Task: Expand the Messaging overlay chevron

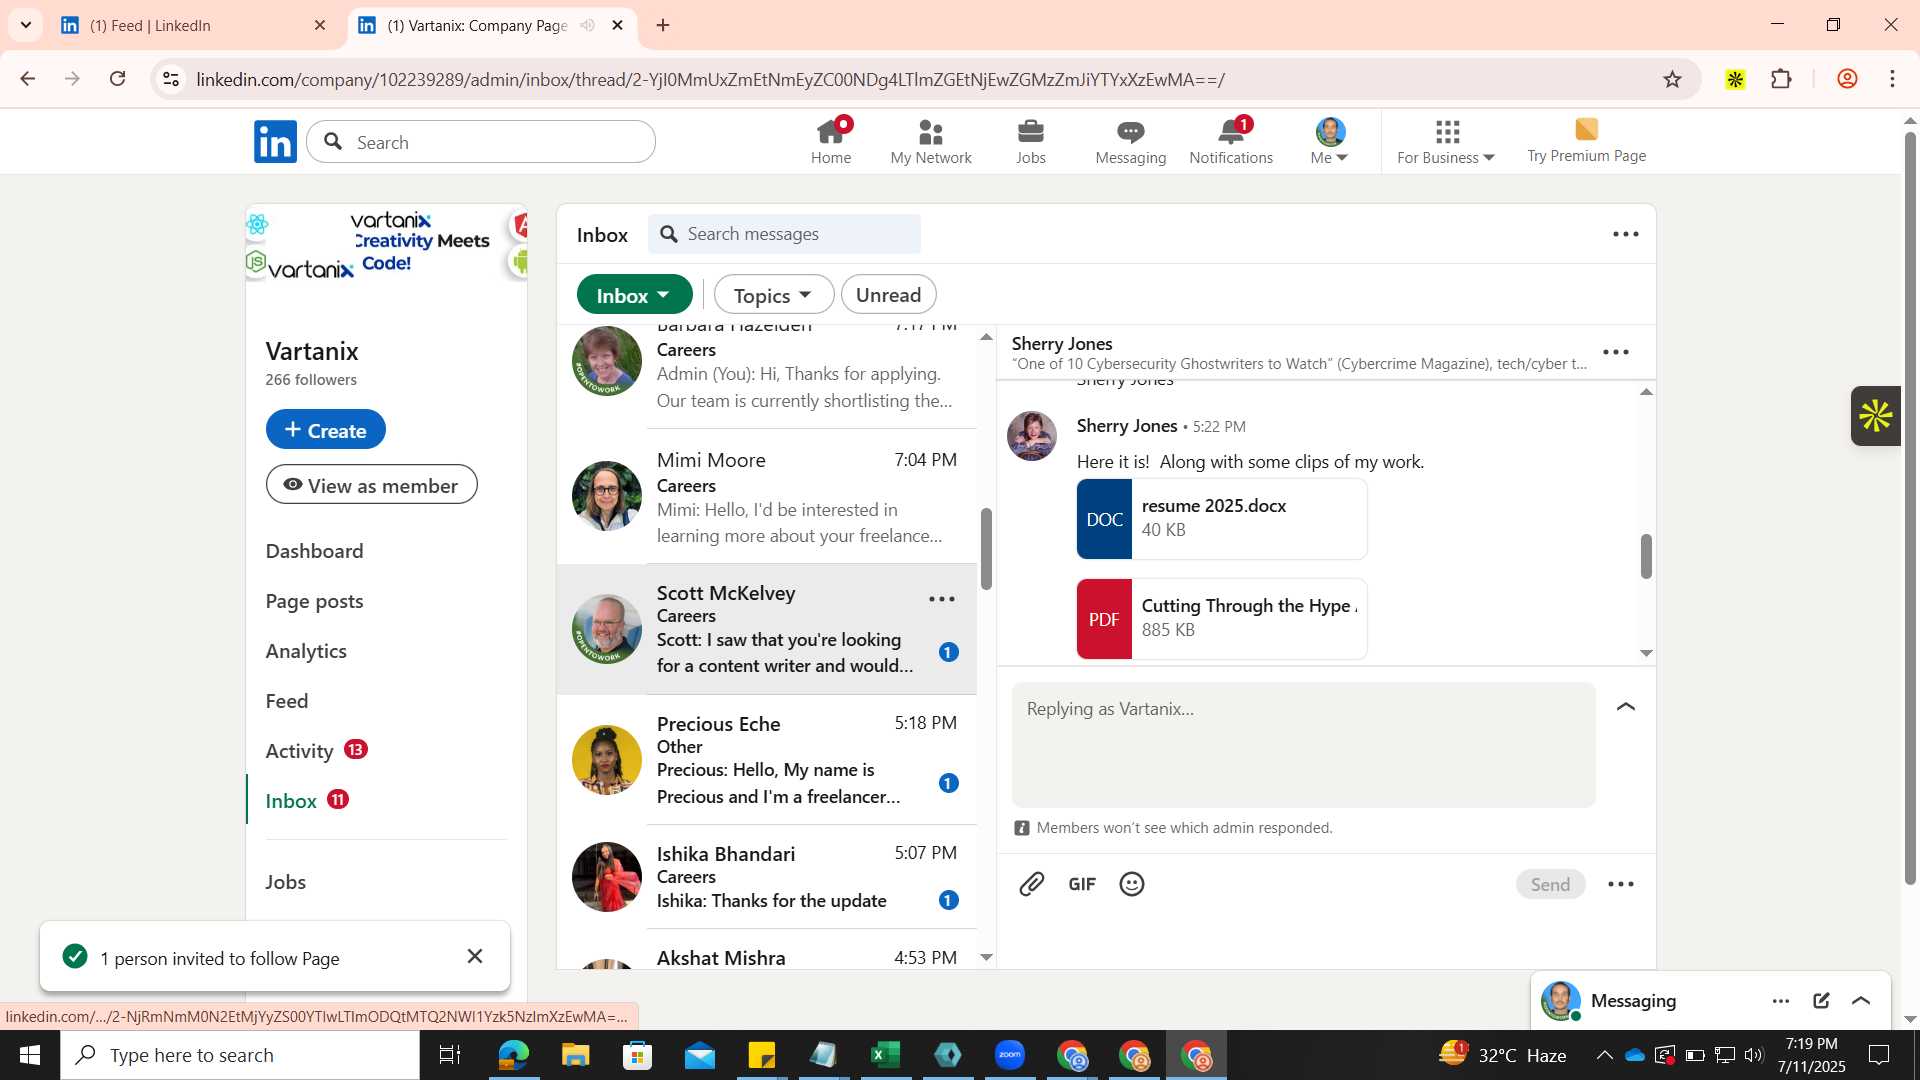Action: tap(1861, 1001)
